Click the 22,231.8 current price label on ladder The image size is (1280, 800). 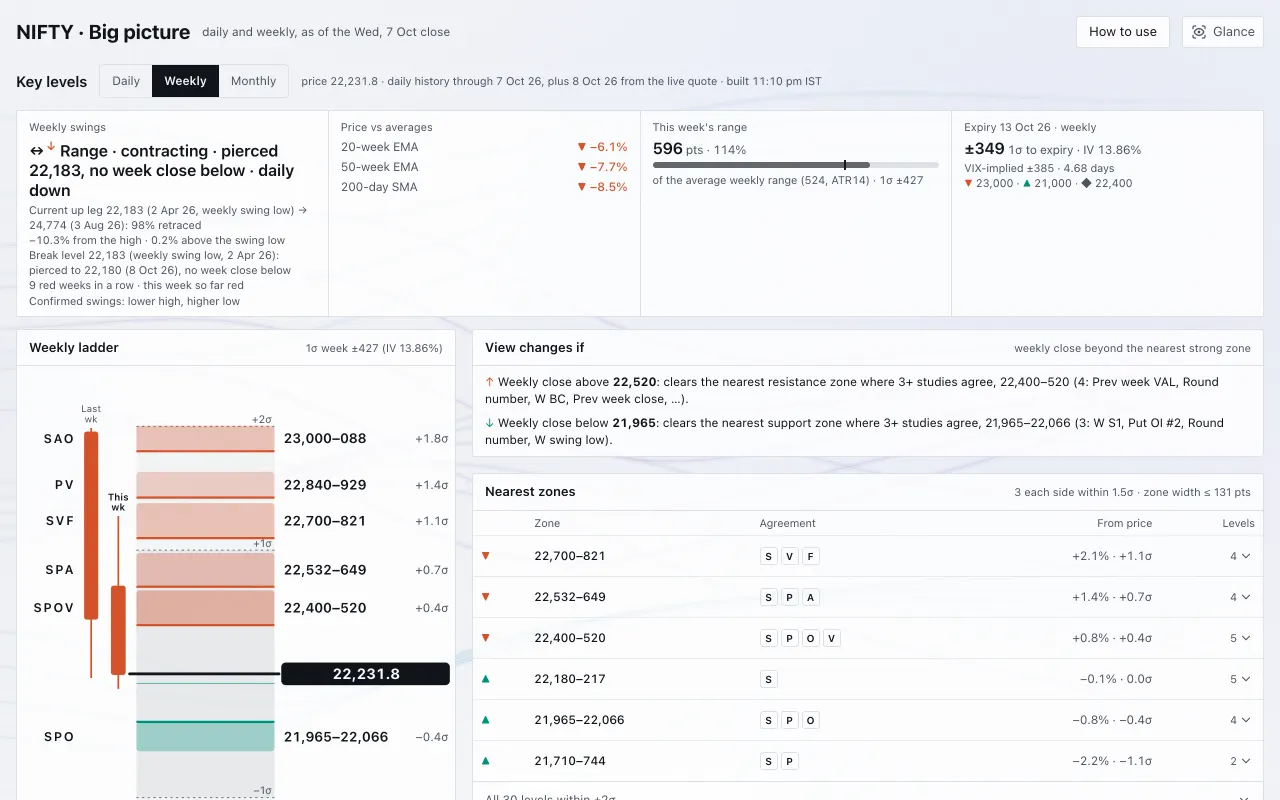[366, 674]
